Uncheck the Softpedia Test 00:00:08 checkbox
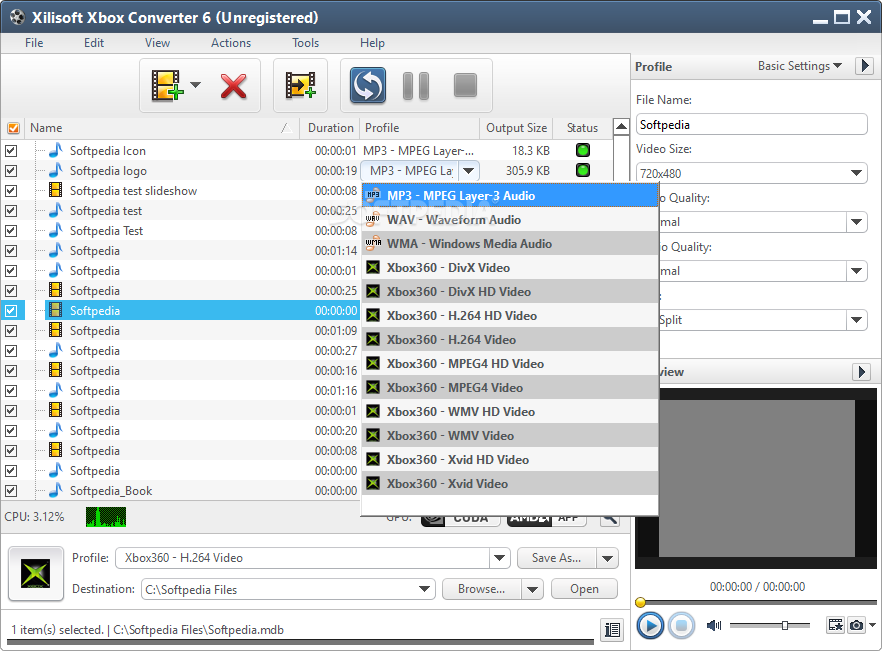Image resolution: width=882 pixels, height=651 pixels. pos(11,231)
